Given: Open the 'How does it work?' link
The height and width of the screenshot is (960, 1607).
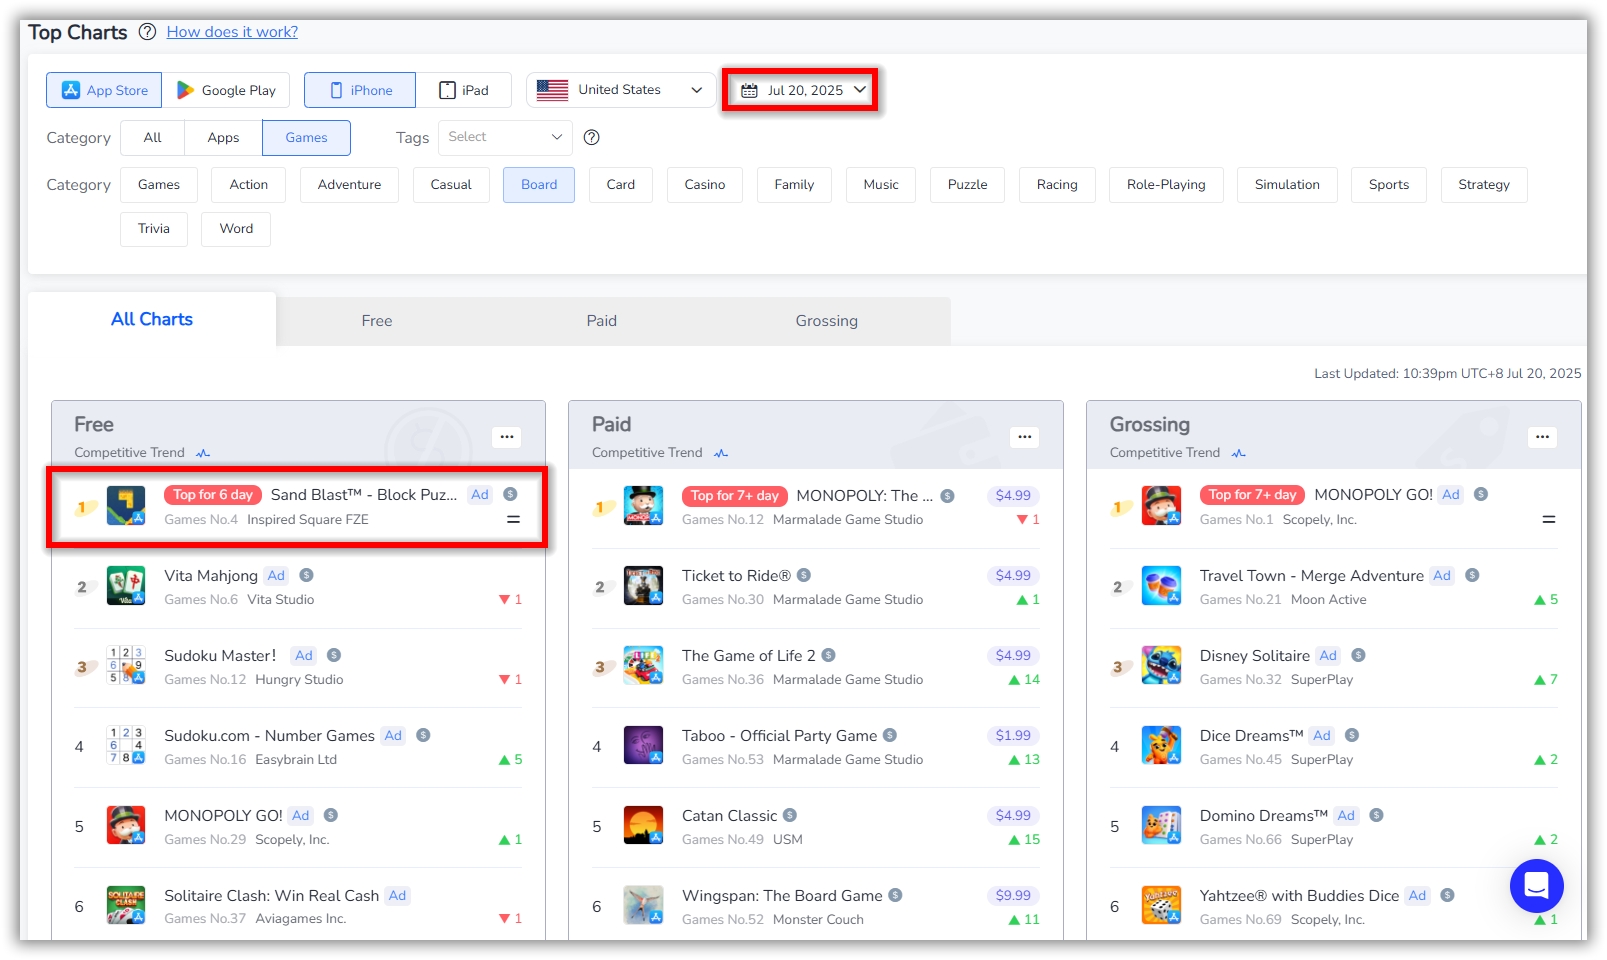Looking at the screenshot, I should point(232,32).
